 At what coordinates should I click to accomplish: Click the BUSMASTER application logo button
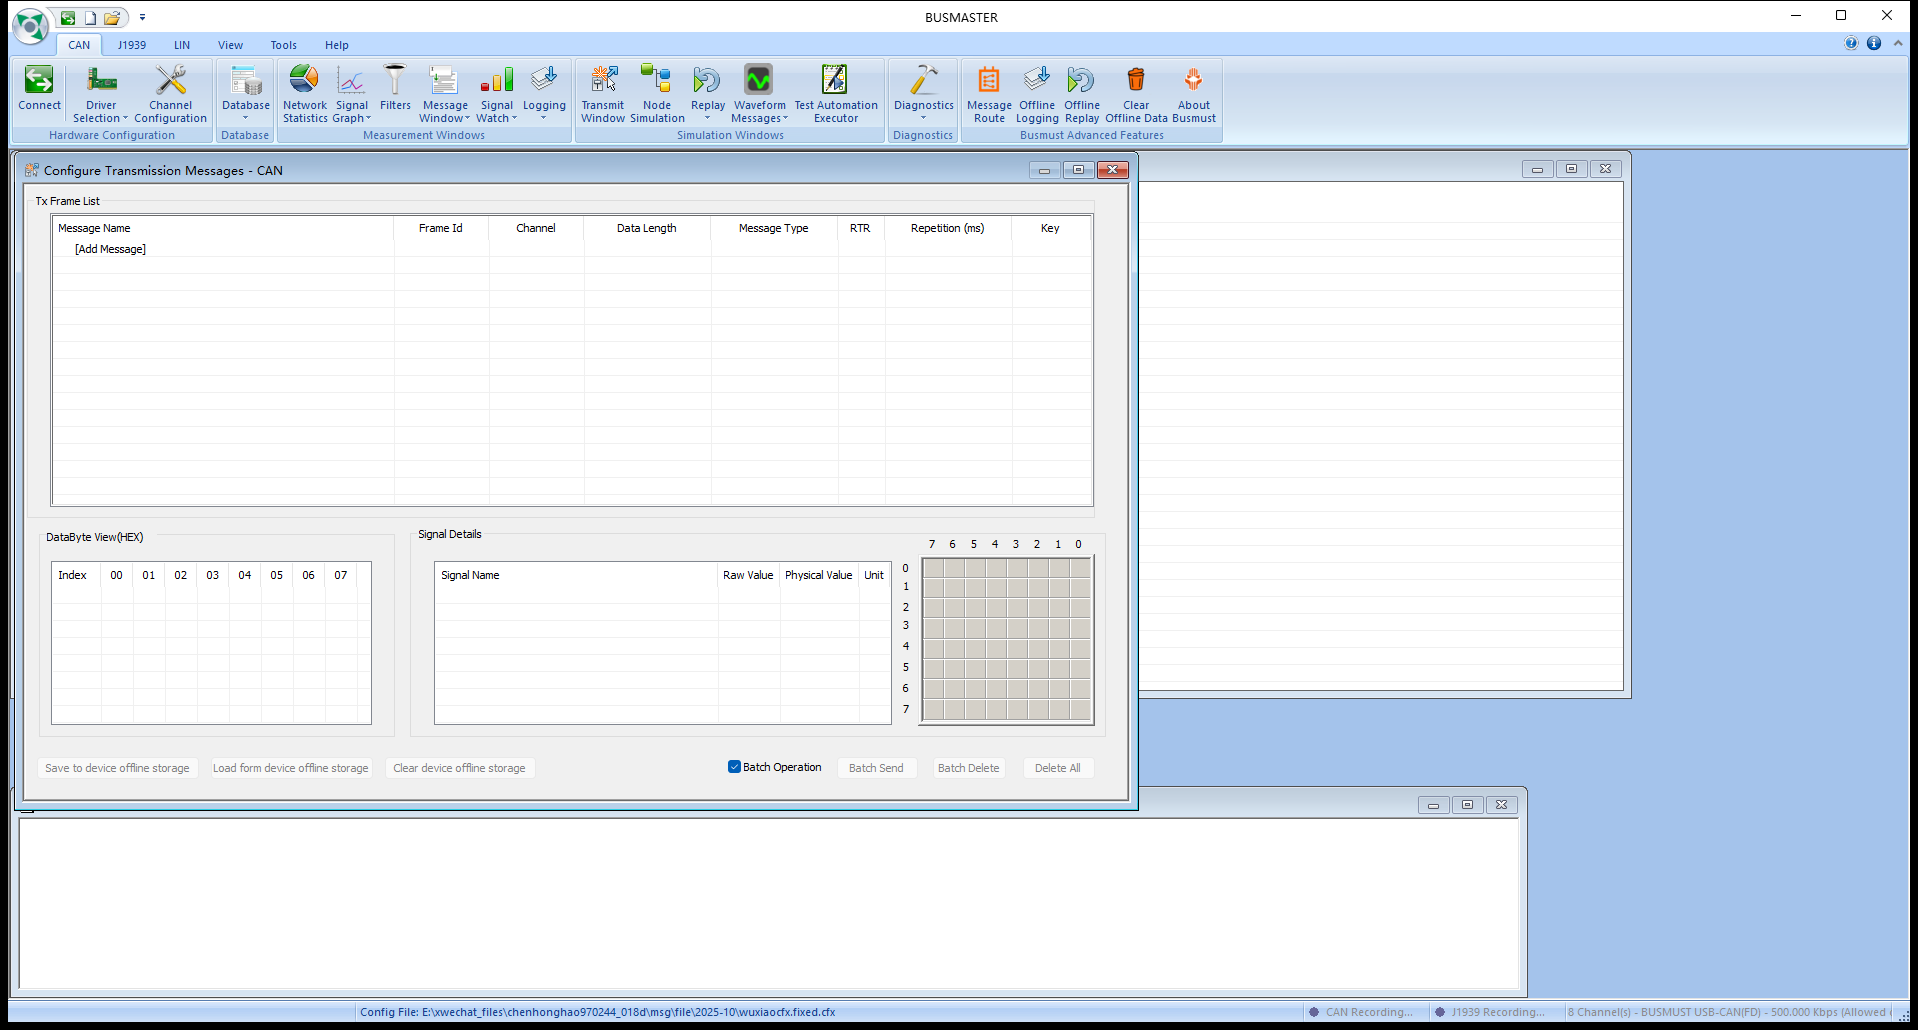click(x=30, y=26)
